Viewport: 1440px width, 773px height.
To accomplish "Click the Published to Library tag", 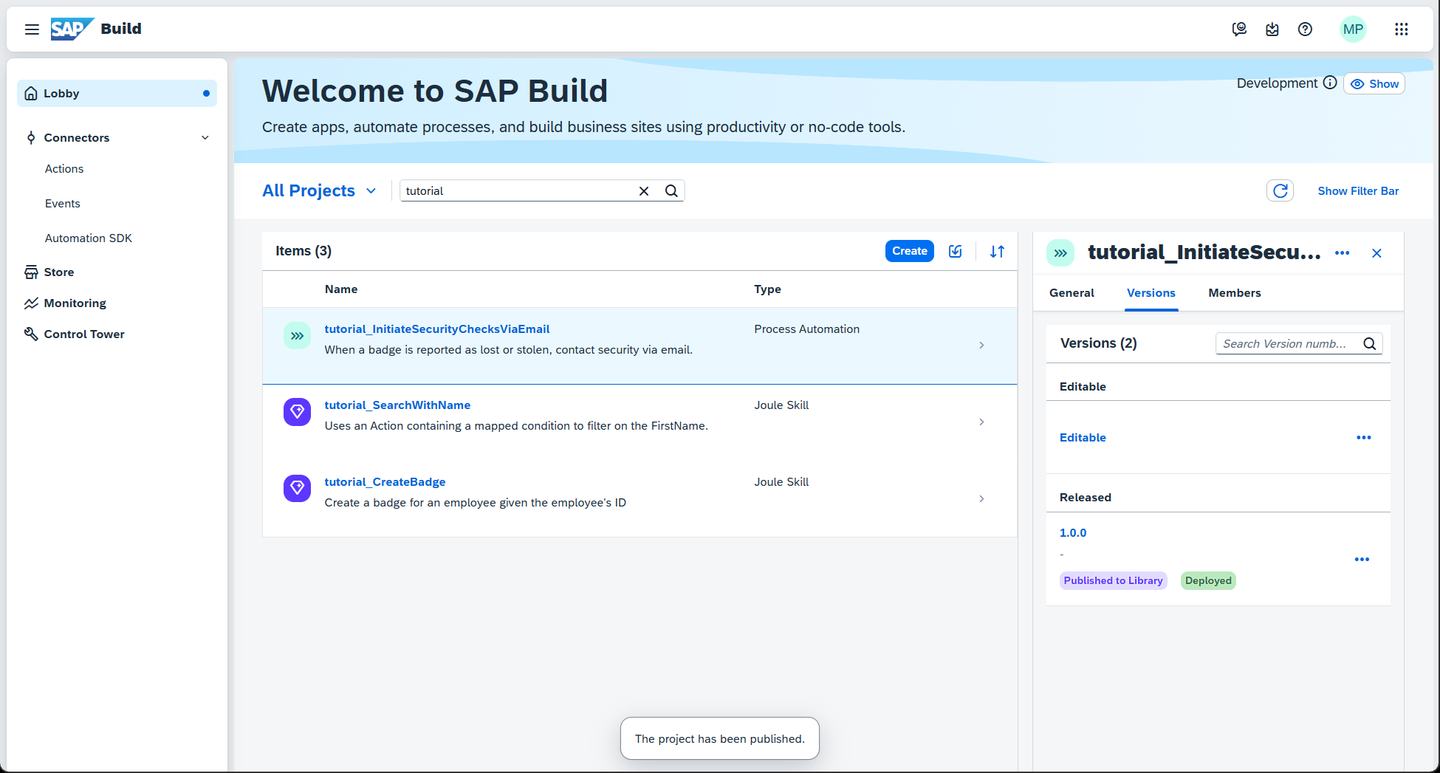I will click(x=1113, y=581).
